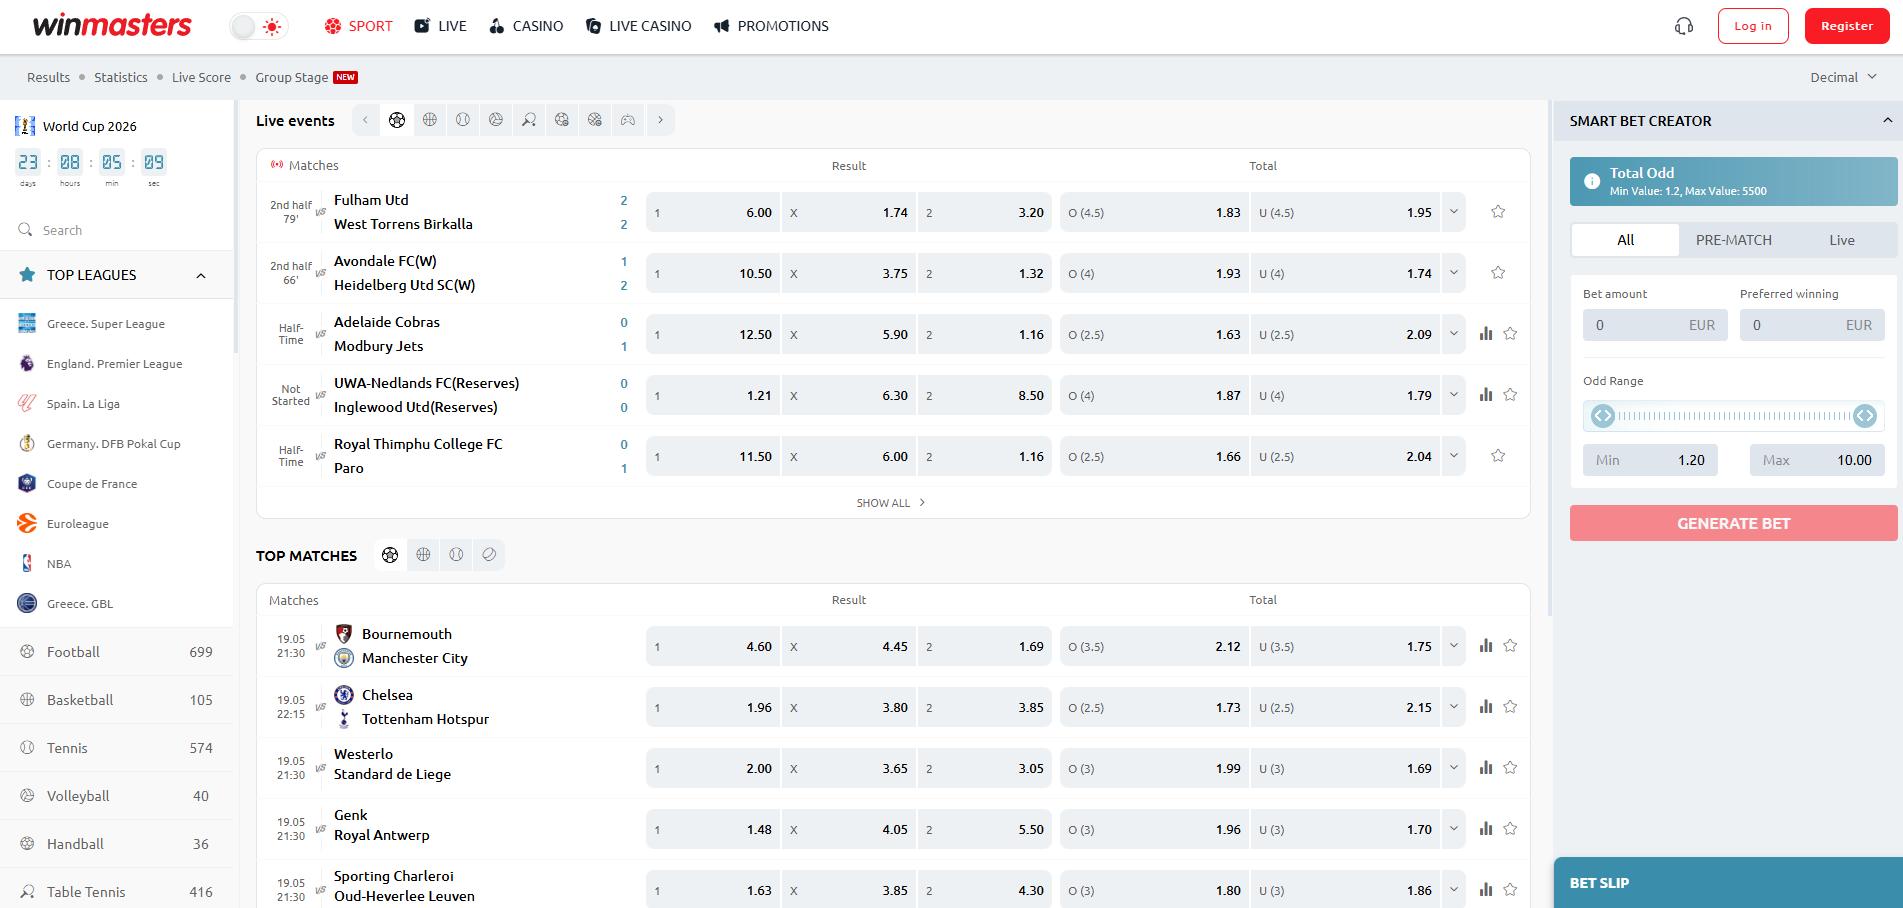Viewport: 1903px width, 908px height.
Task: Expand more markets for Fulham Utd match
Action: click(x=1454, y=212)
